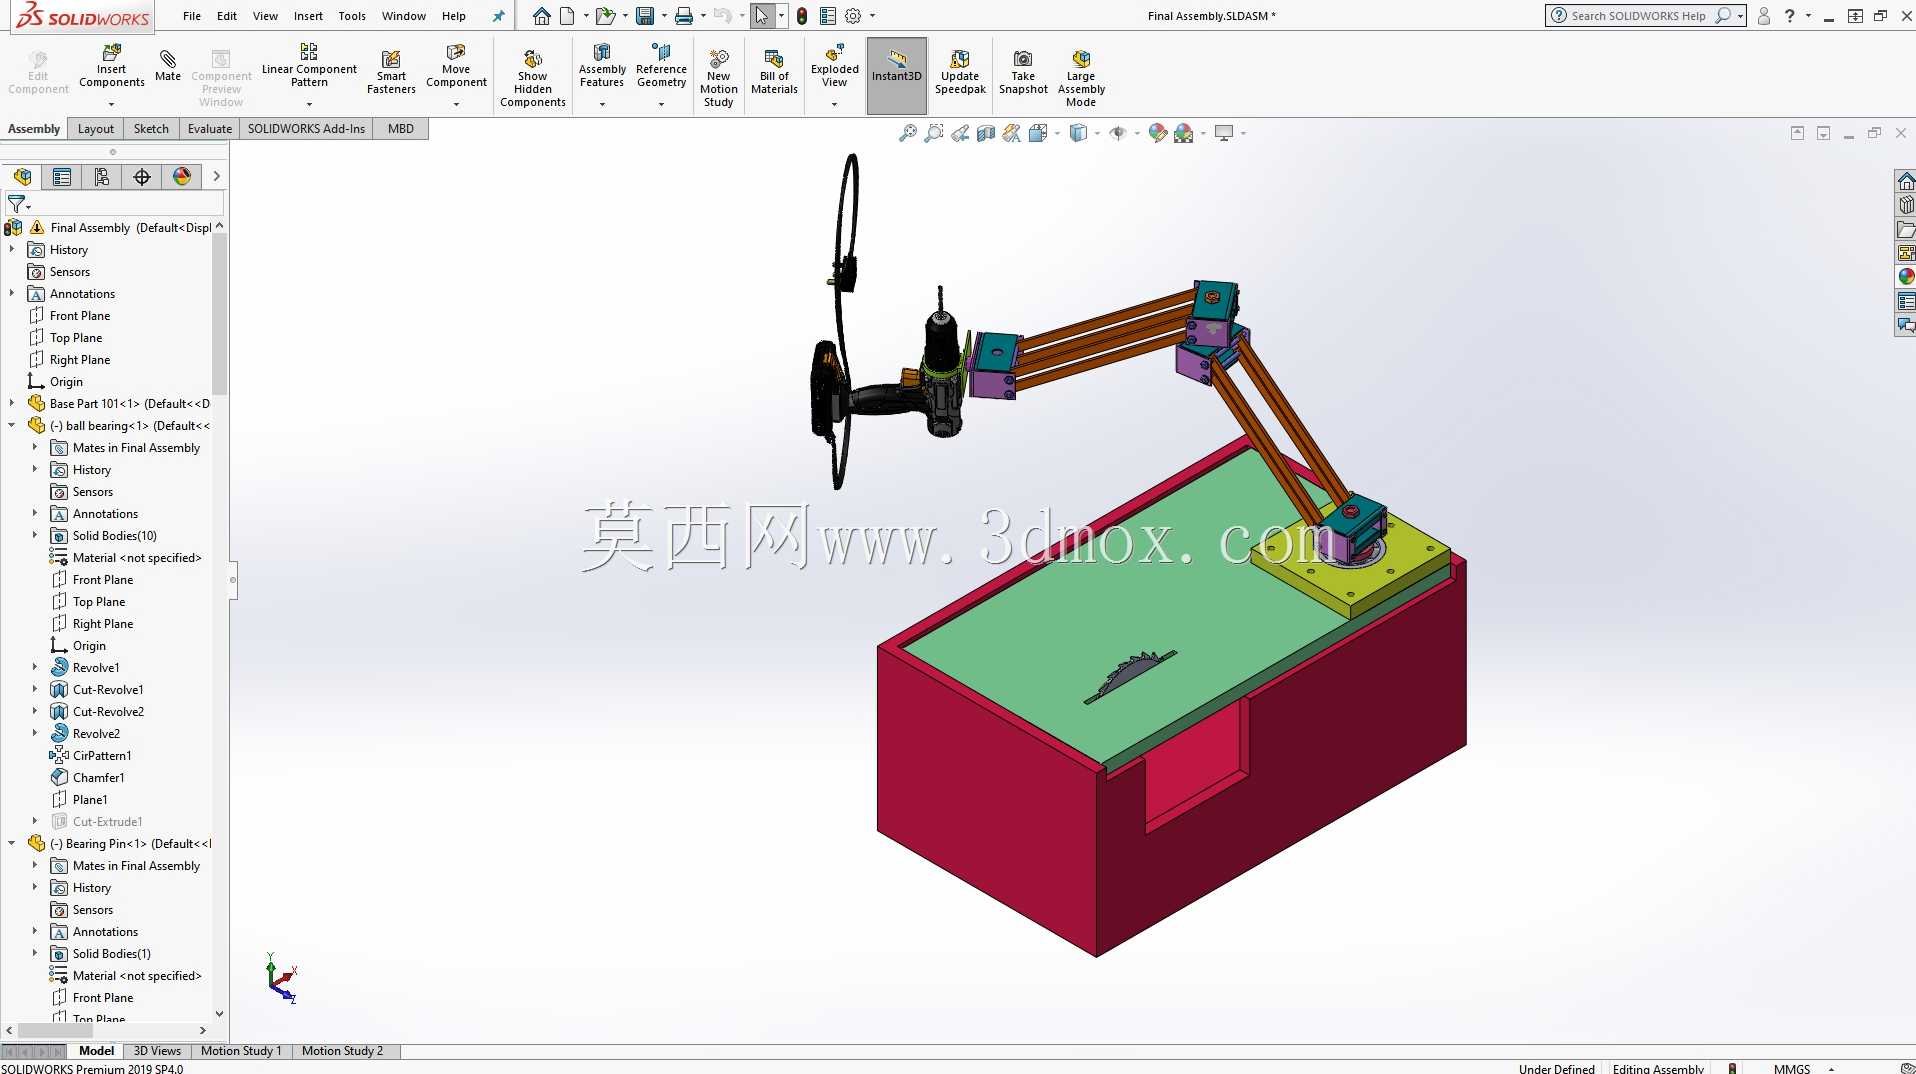Open the Smart Fasteners tool

391,72
